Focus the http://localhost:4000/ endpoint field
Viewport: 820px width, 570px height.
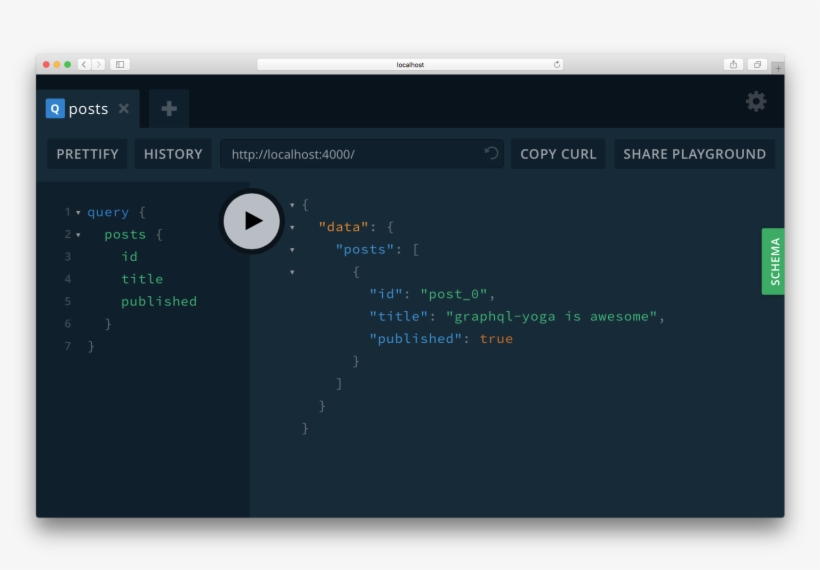coord(362,154)
